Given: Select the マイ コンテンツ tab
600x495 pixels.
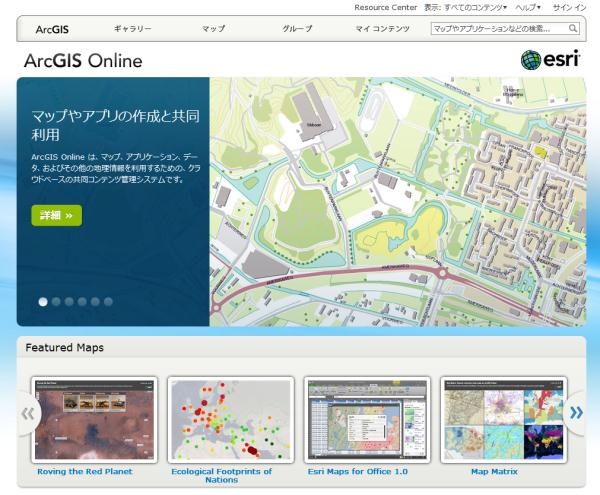Looking at the screenshot, I should point(382,30).
